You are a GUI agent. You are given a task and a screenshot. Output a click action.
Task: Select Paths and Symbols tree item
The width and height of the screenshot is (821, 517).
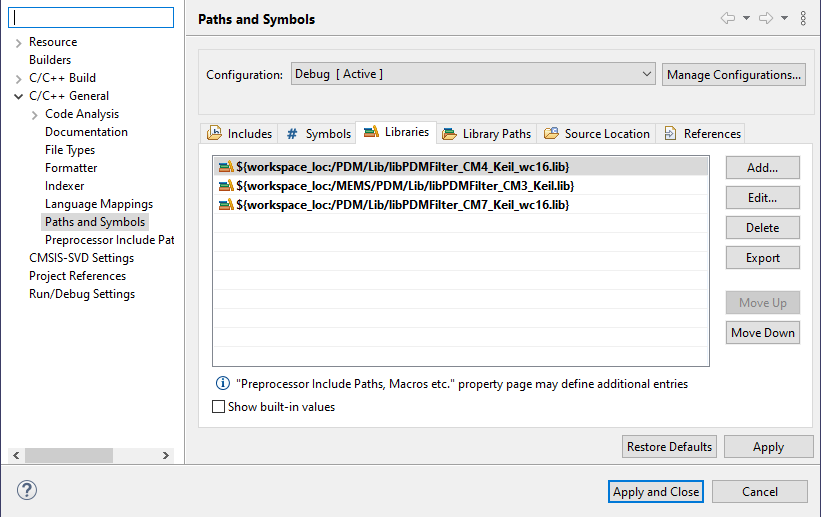[95, 222]
